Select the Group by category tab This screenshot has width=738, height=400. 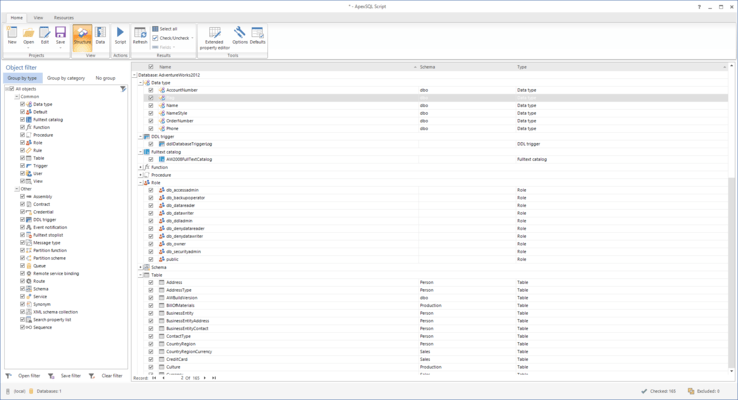click(x=66, y=78)
